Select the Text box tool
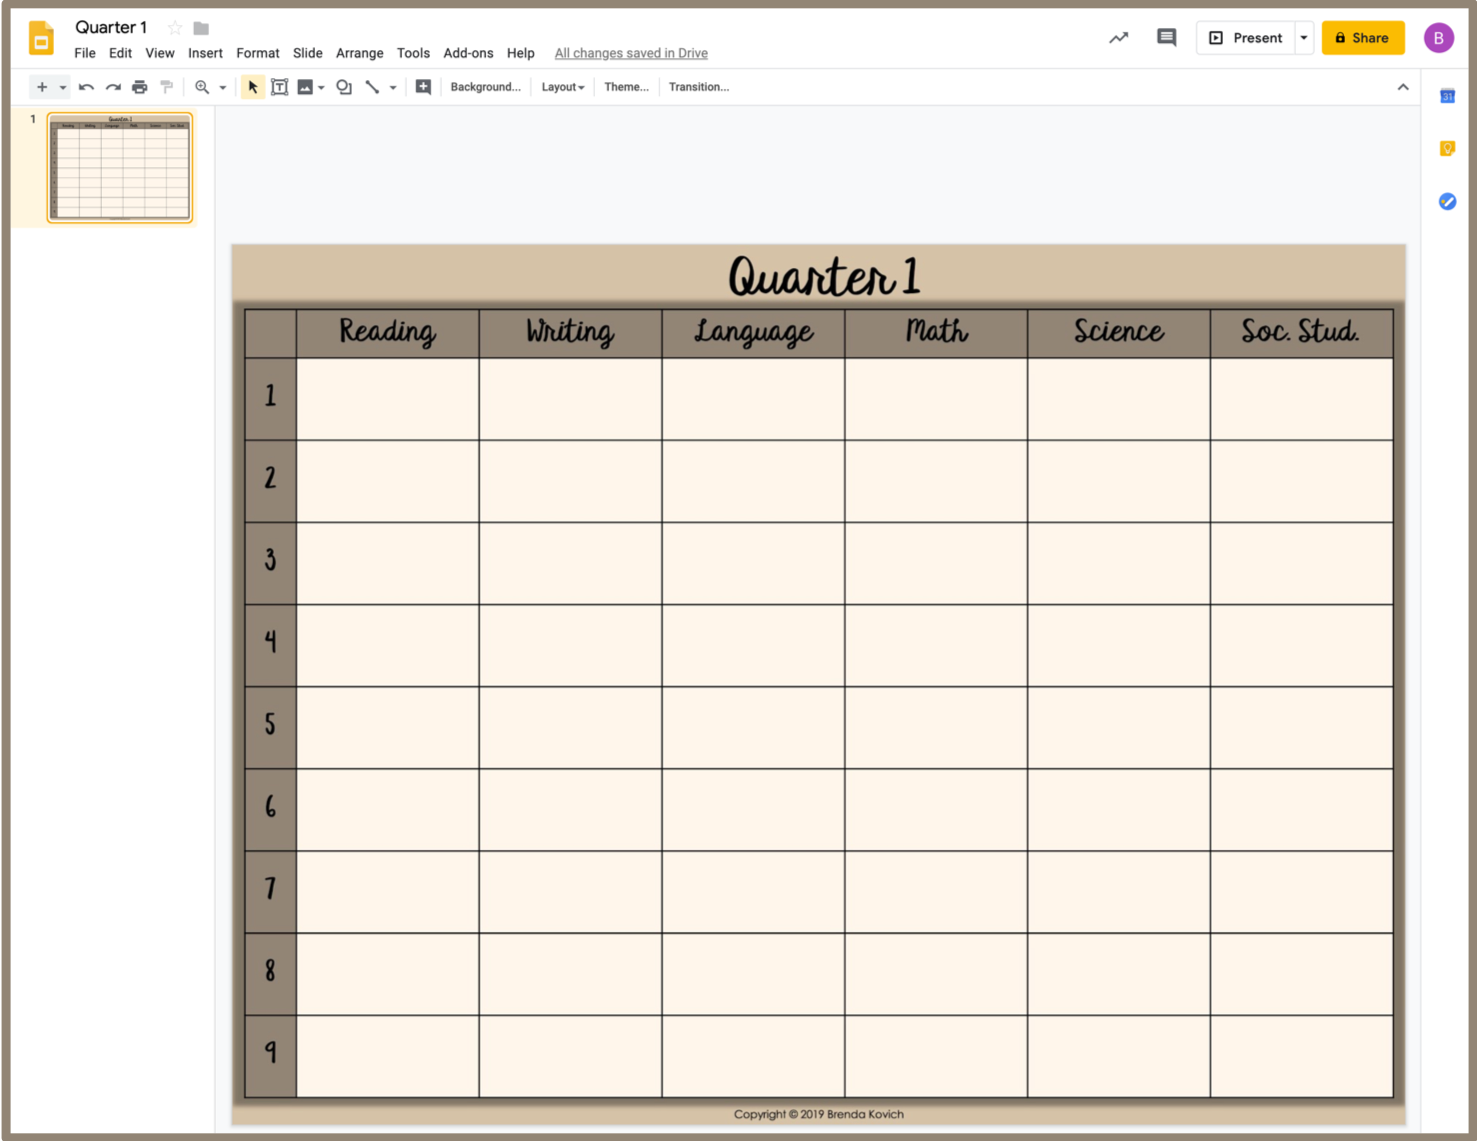 [279, 87]
